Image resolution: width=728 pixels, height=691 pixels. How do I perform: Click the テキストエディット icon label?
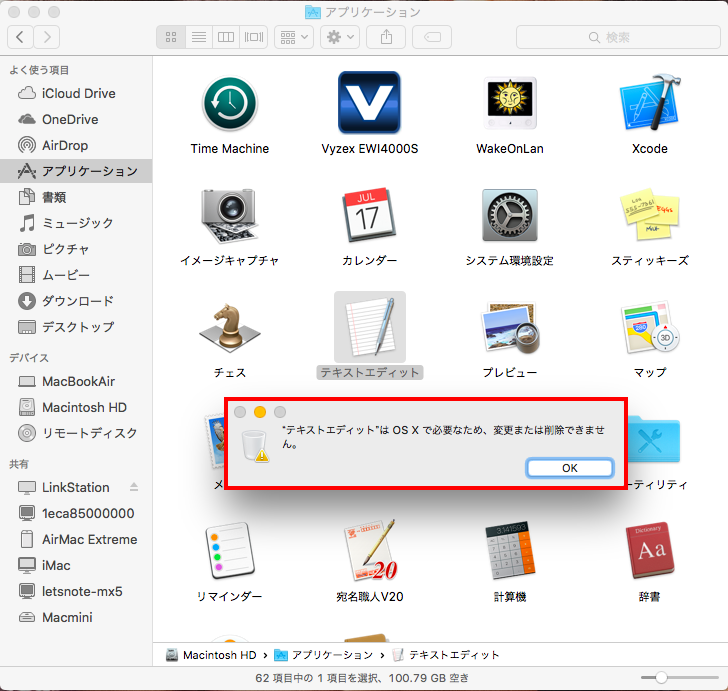370,372
